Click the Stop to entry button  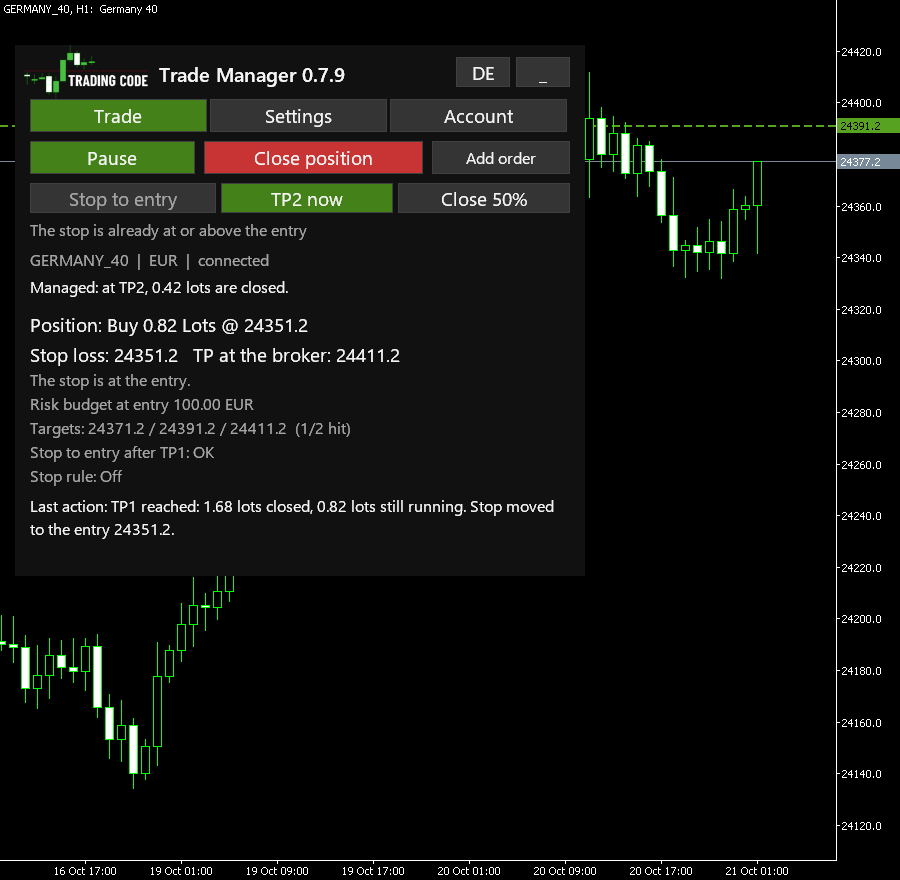click(123, 199)
